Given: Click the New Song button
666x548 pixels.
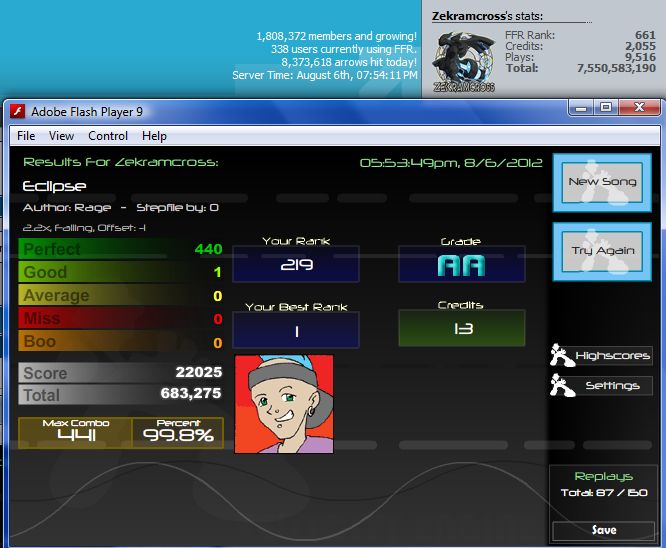Looking at the screenshot, I should point(602,183).
